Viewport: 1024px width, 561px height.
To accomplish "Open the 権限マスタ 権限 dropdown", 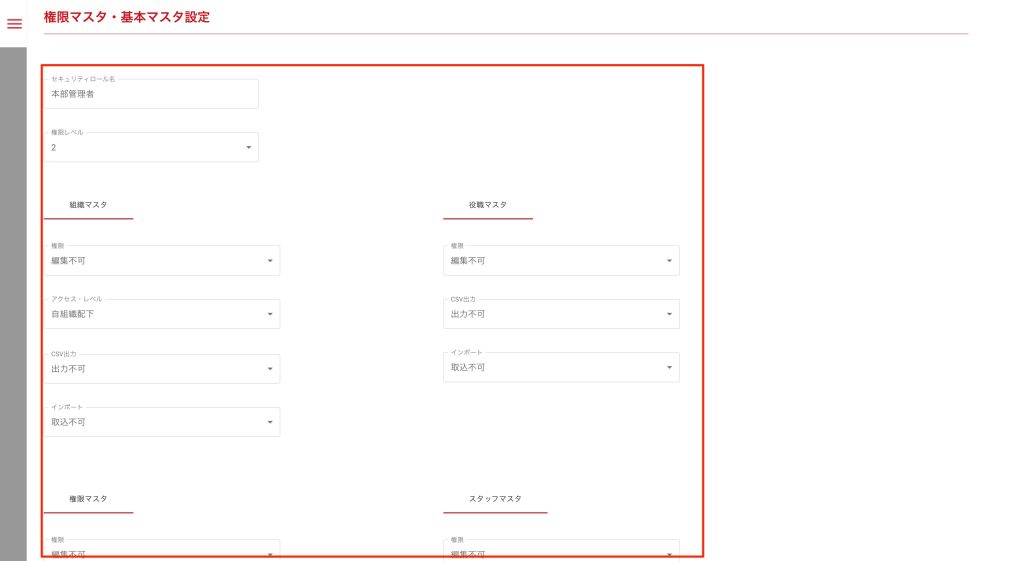I will click(x=160, y=551).
